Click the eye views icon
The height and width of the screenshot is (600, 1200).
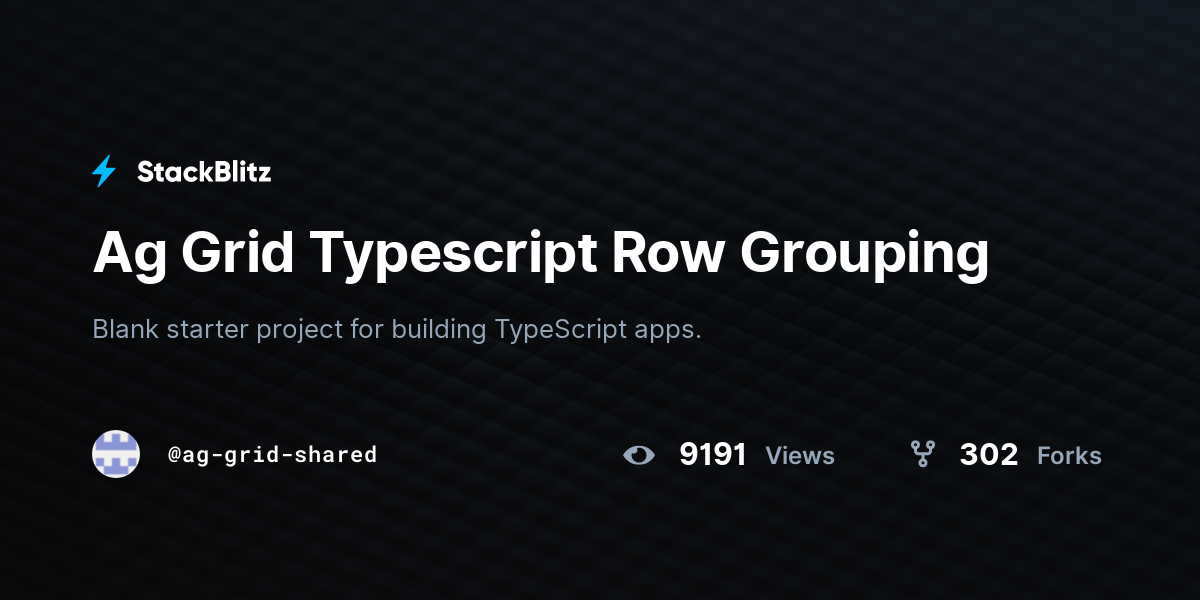pyautogui.click(x=639, y=455)
